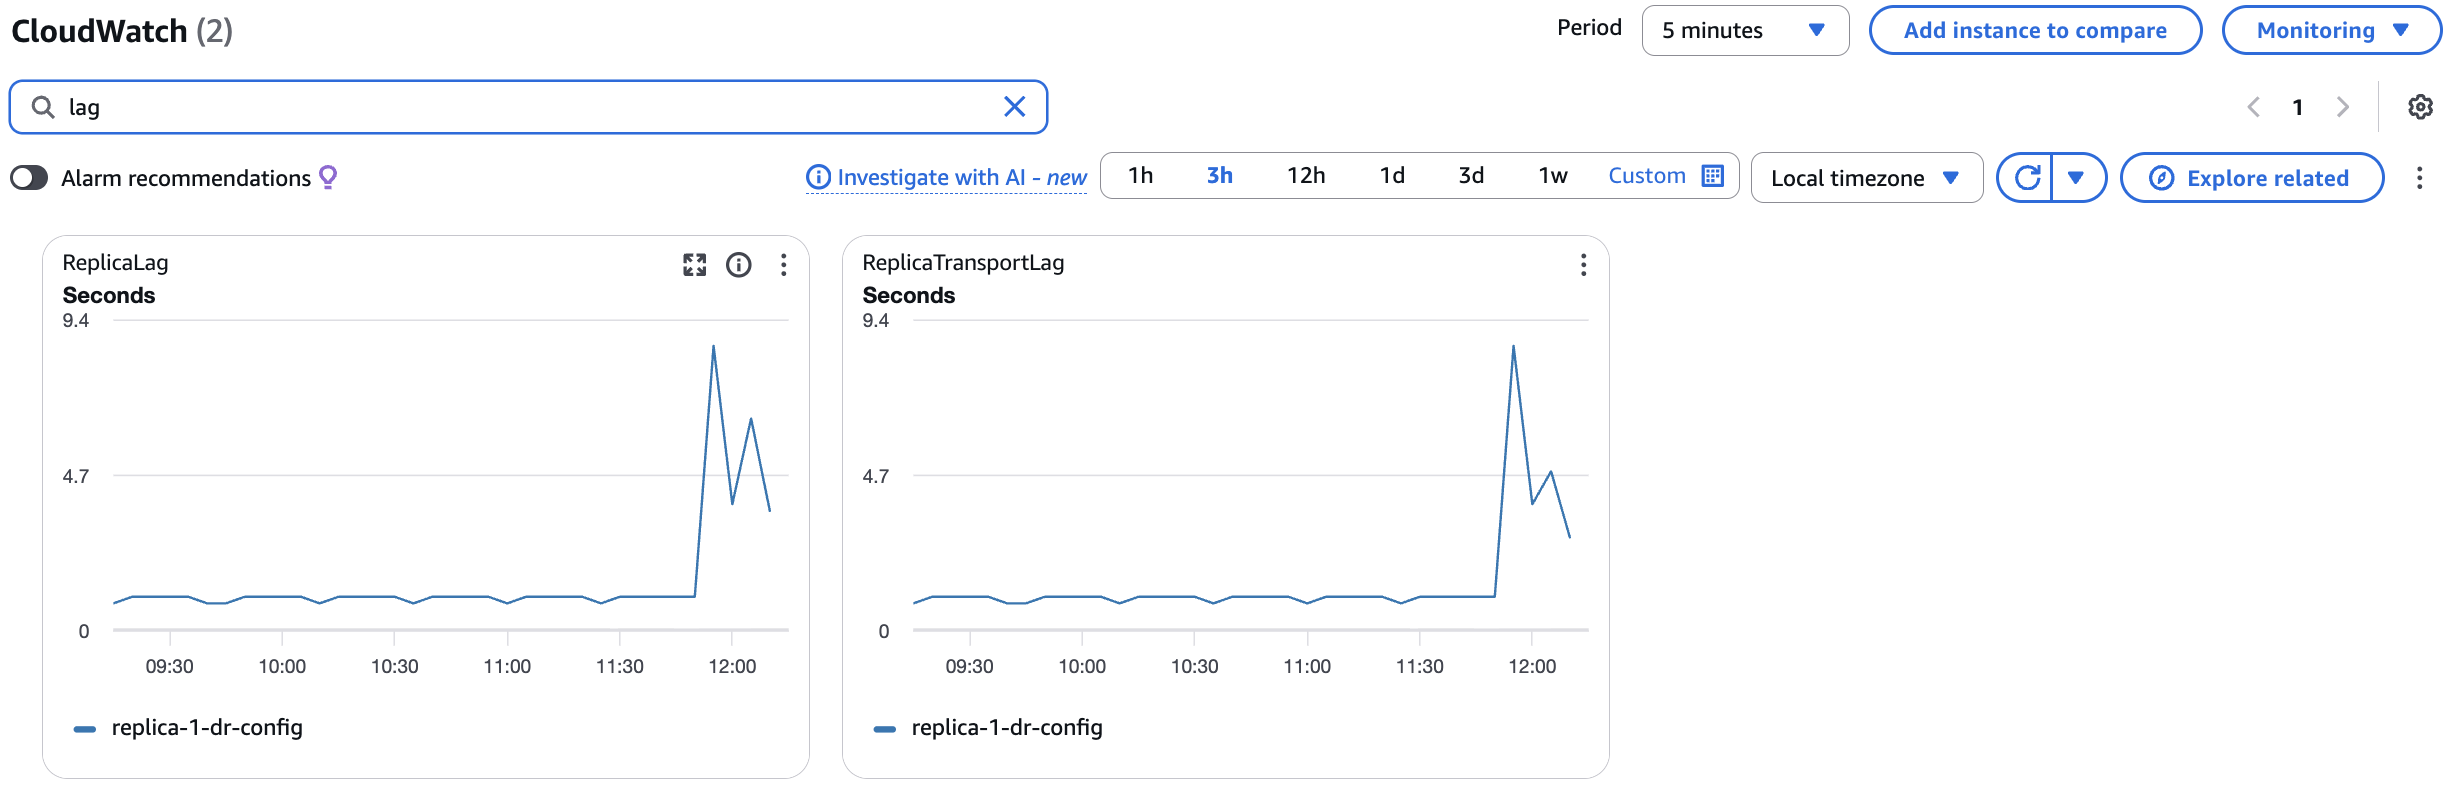Click the CloudWatch (2) heading
The width and height of the screenshot is (2463, 799).
pos(122,31)
